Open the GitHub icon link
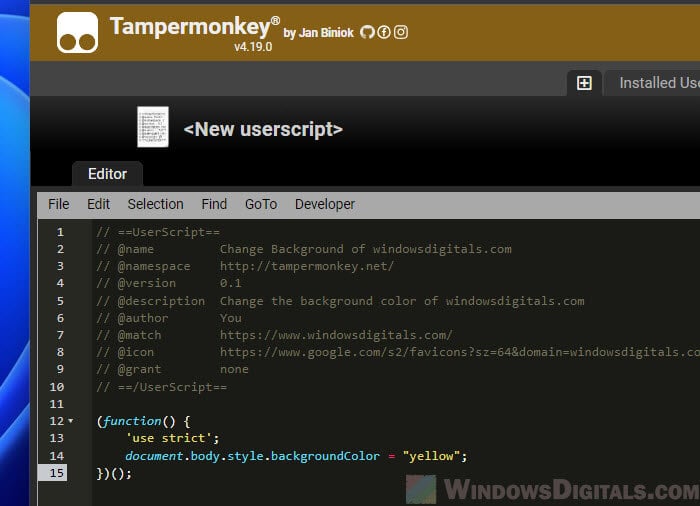The width and height of the screenshot is (700, 506). point(367,32)
